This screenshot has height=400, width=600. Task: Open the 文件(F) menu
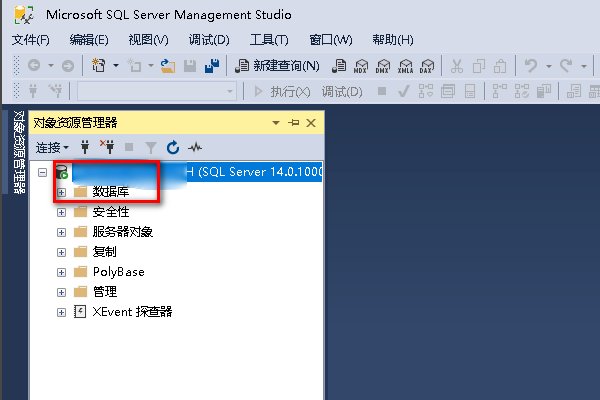(x=31, y=39)
